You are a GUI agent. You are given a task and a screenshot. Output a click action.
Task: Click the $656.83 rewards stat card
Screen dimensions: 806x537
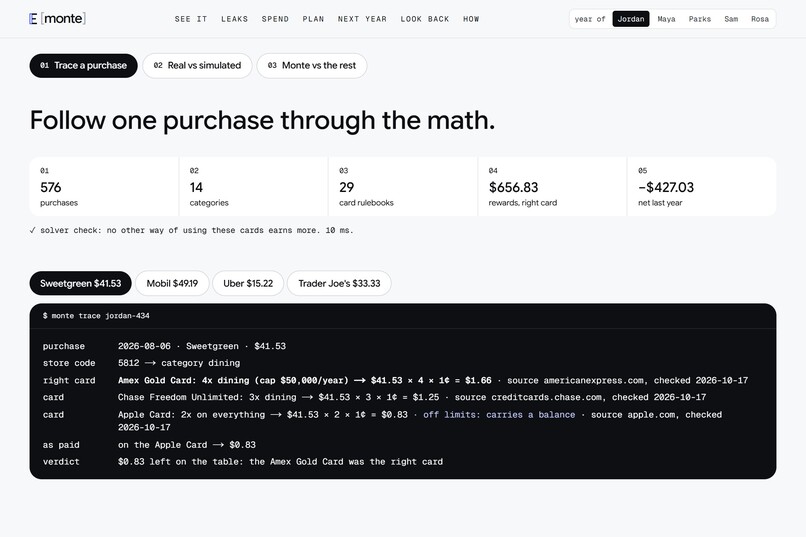[553, 187]
